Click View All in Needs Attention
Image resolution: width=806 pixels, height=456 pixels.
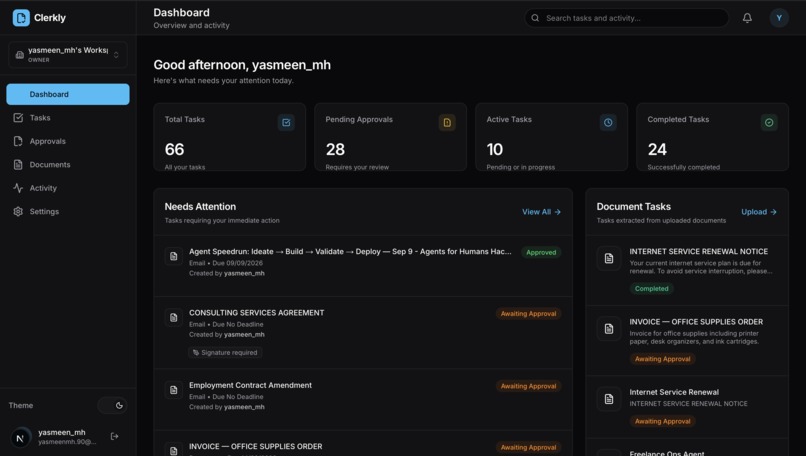pos(541,212)
